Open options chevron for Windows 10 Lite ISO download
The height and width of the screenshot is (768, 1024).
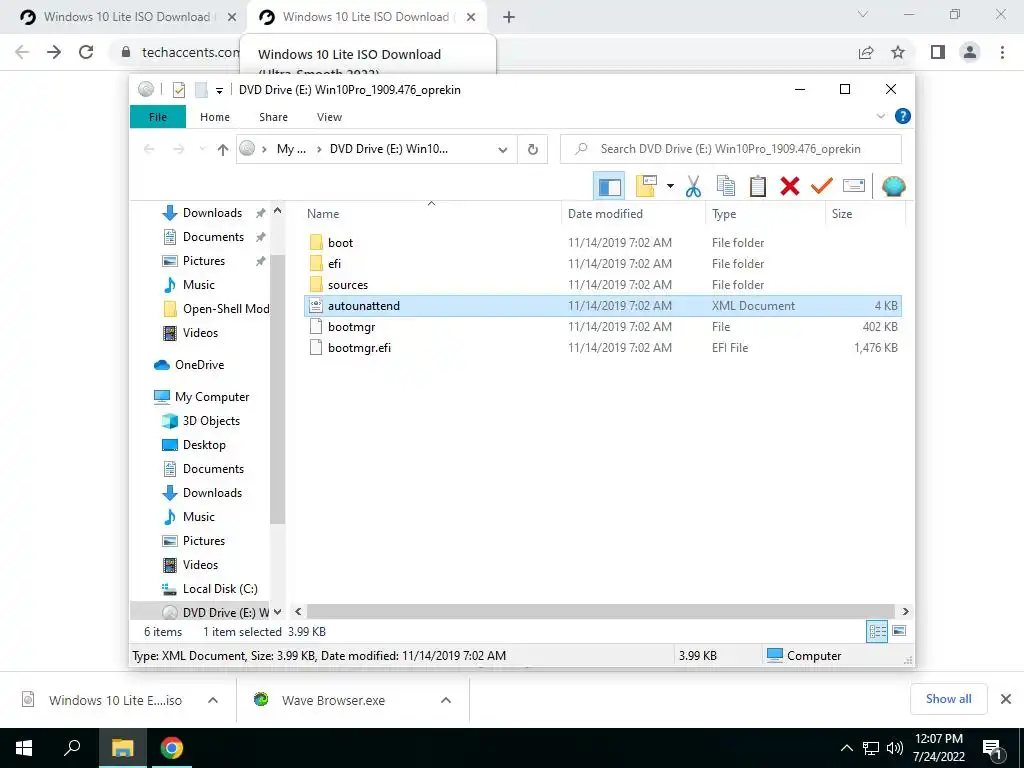coord(212,700)
